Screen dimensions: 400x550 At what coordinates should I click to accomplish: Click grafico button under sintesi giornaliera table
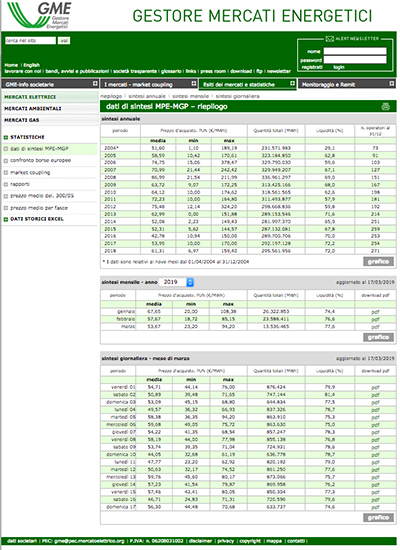(x=378, y=518)
